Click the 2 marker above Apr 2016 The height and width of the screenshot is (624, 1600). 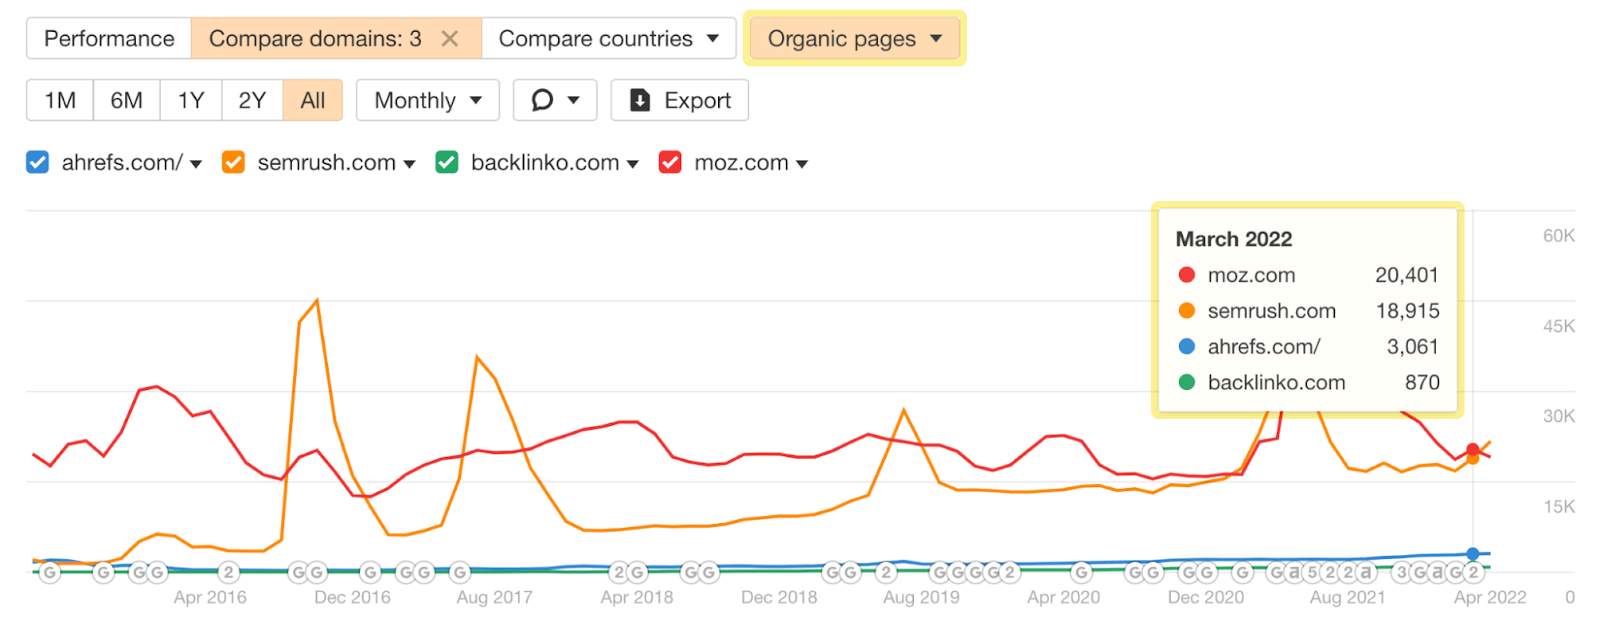(x=228, y=572)
